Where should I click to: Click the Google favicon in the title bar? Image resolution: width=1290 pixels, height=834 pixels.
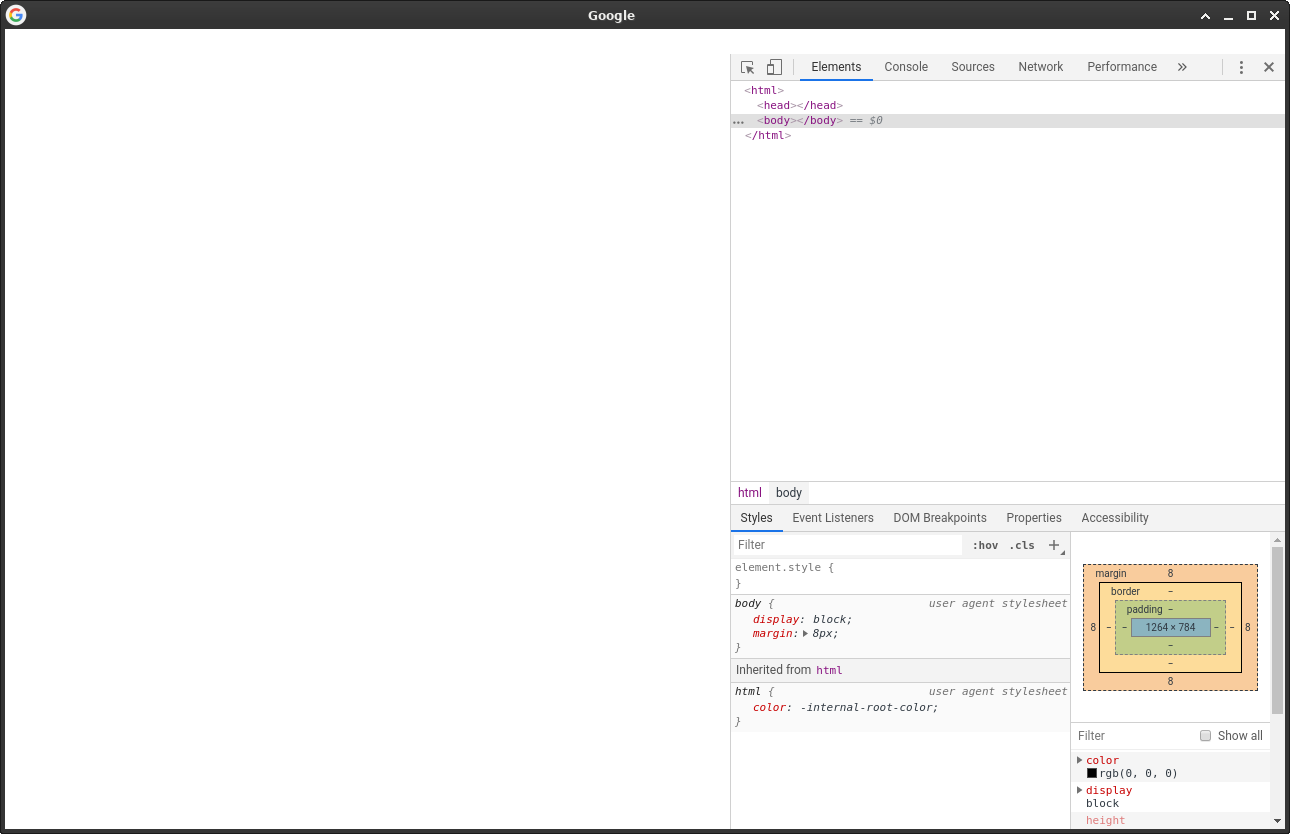[x=15, y=15]
